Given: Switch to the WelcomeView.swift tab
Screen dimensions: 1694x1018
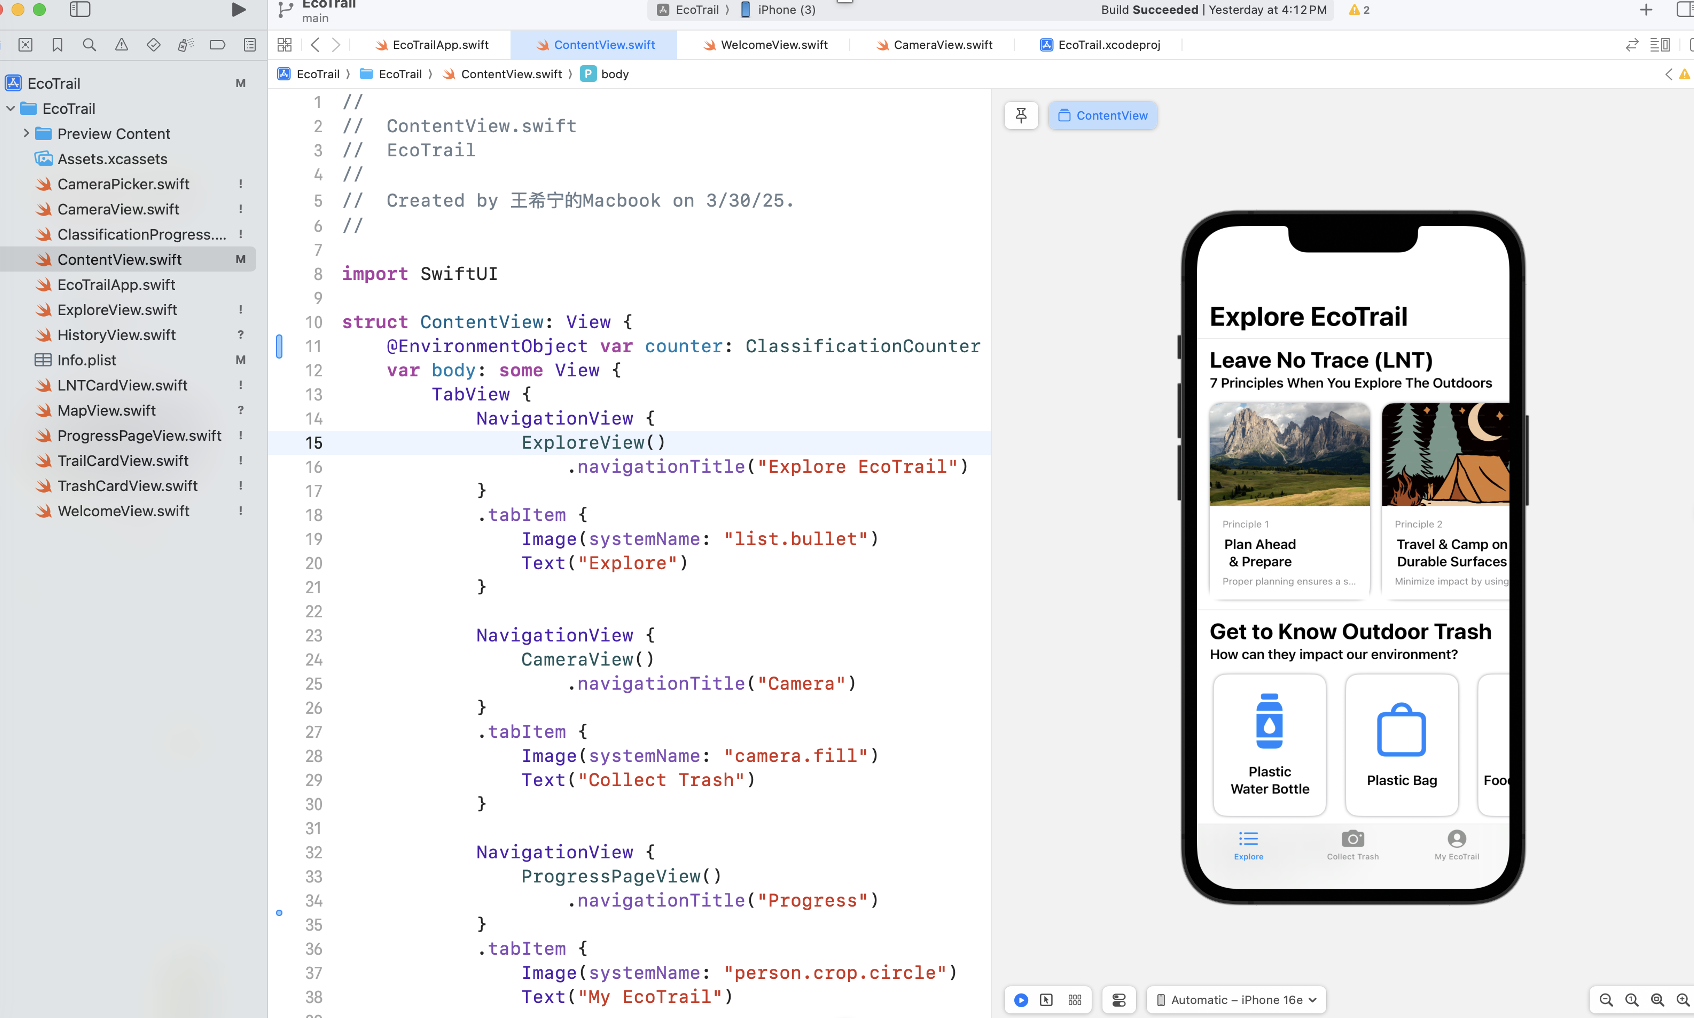Looking at the screenshot, I should point(773,45).
